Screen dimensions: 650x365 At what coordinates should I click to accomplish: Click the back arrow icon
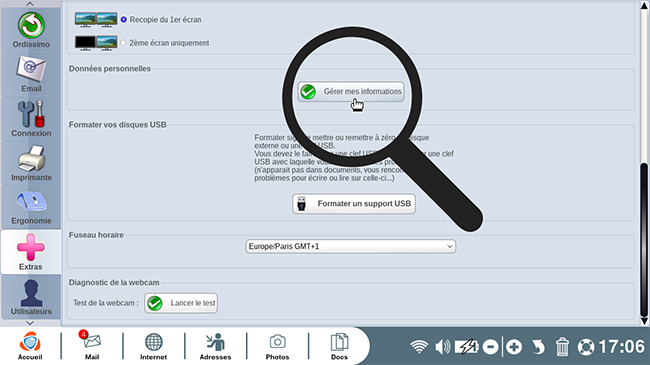538,347
